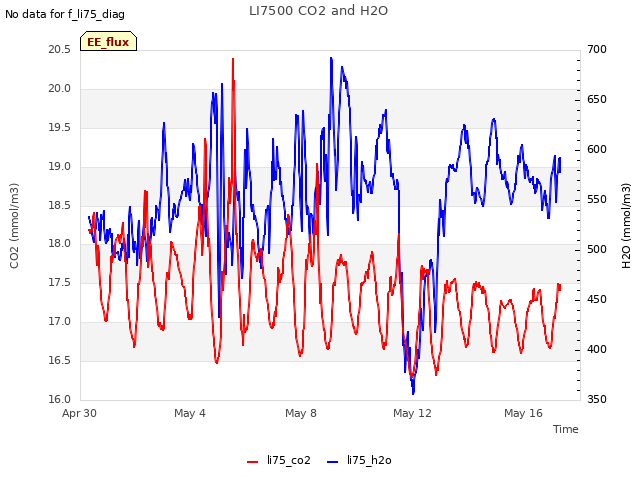The width and height of the screenshot is (640, 480).
Task: Click the 18.0 value on CO2 axis
Action: (x=60, y=244)
